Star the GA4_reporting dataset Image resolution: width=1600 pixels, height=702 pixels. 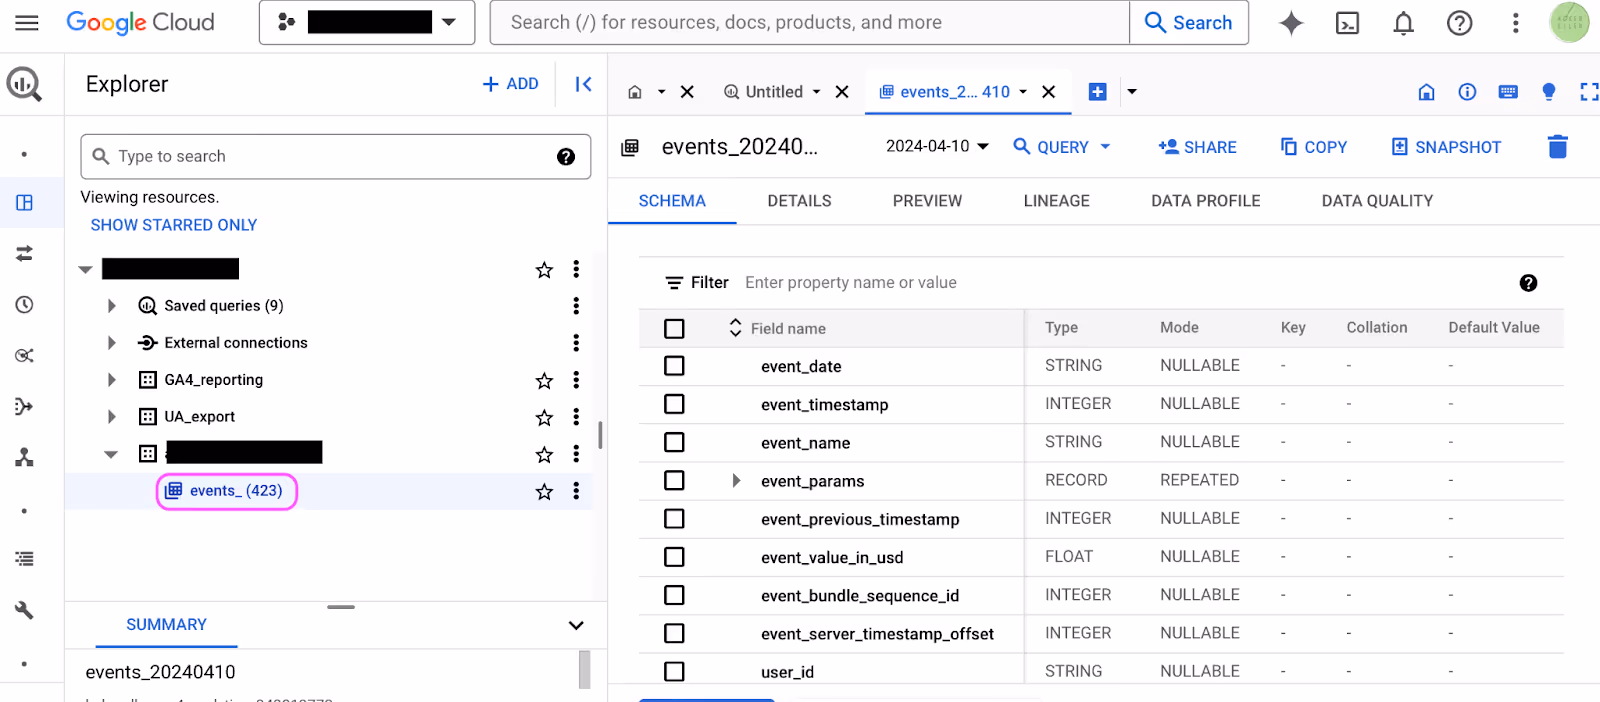pyautogui.click(x=544, y=380)
